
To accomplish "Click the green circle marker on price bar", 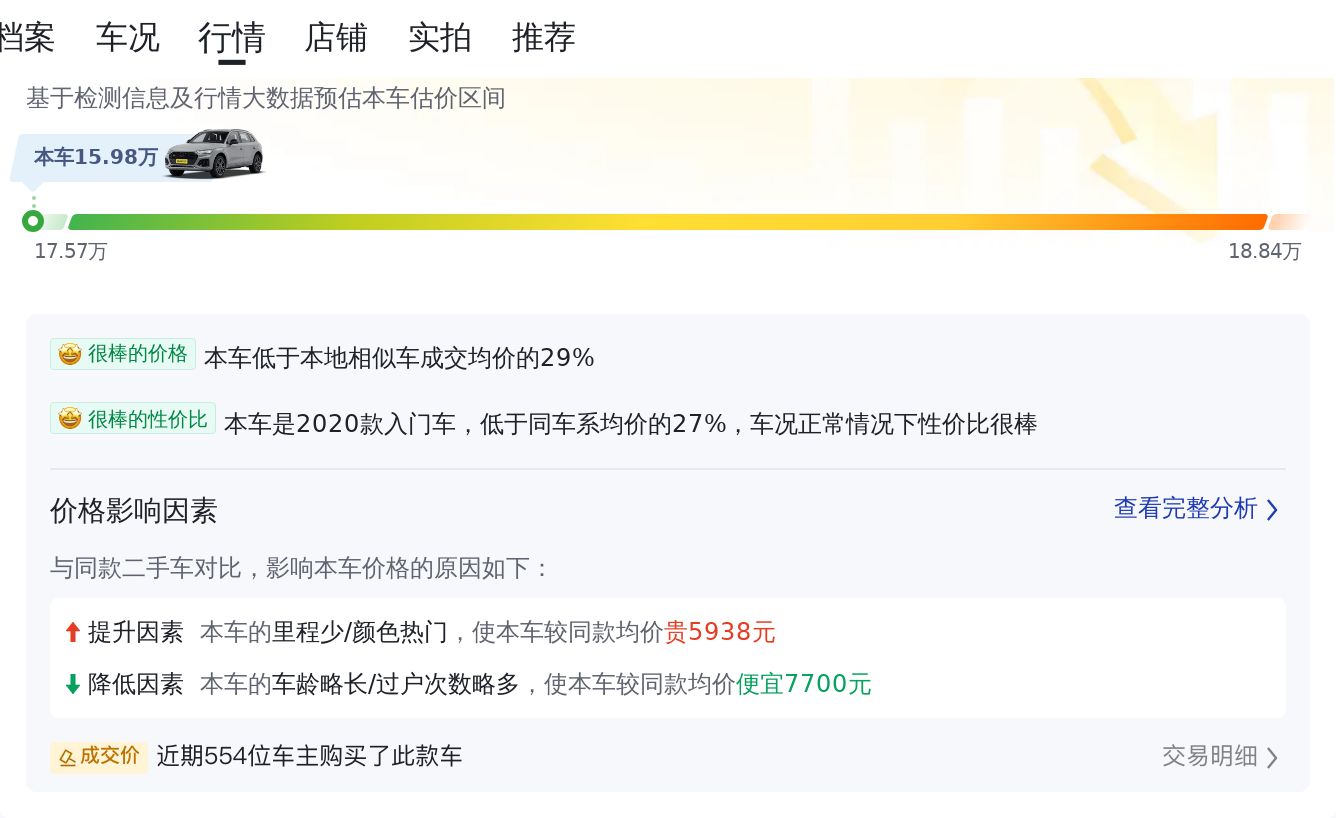I will pos(33,221).
